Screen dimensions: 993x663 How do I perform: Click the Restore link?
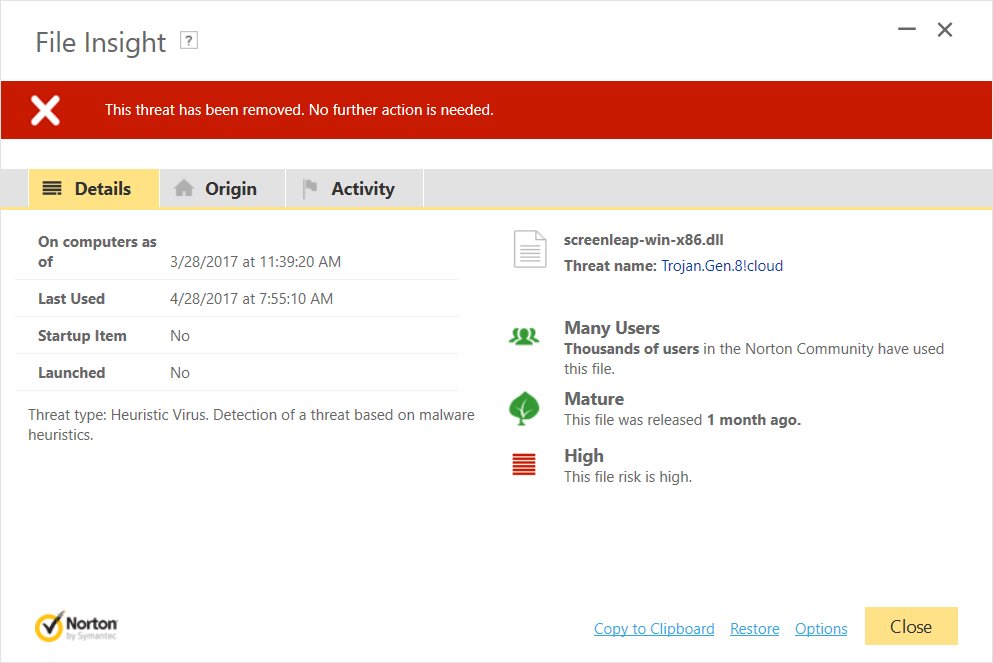point(755,629)
